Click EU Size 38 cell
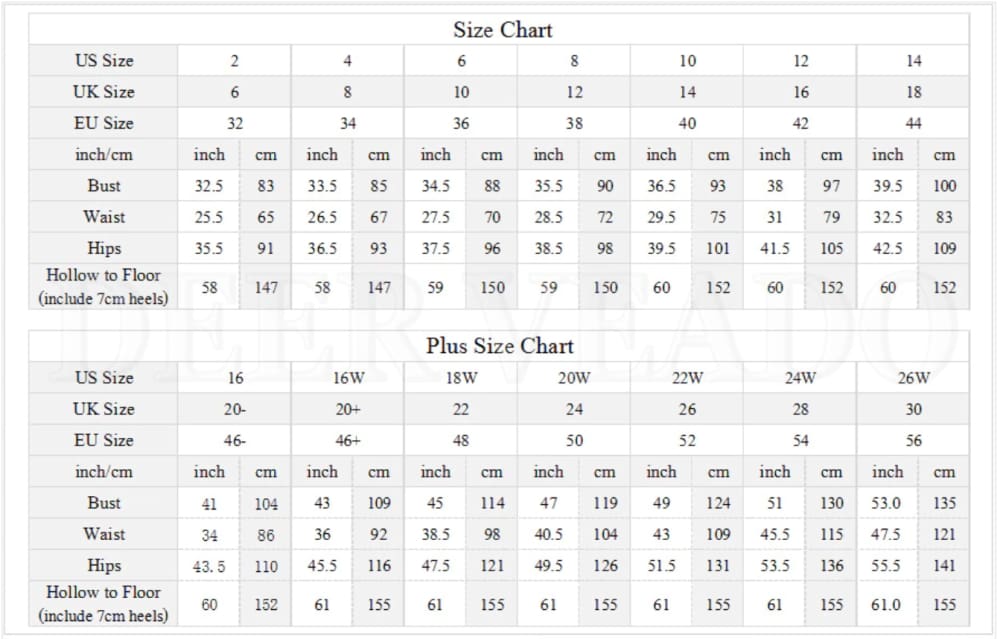 point(574,123)
